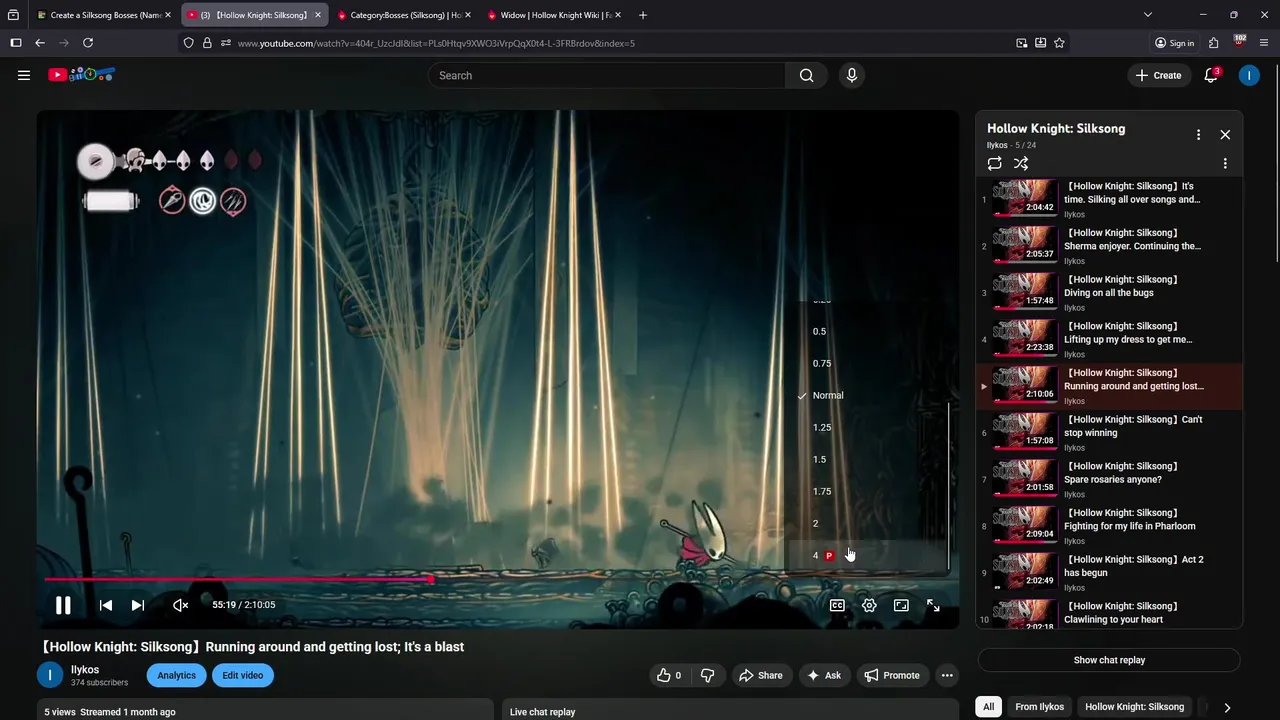
Task: Set playback speed to 1.5
Action: coord(867,459)
